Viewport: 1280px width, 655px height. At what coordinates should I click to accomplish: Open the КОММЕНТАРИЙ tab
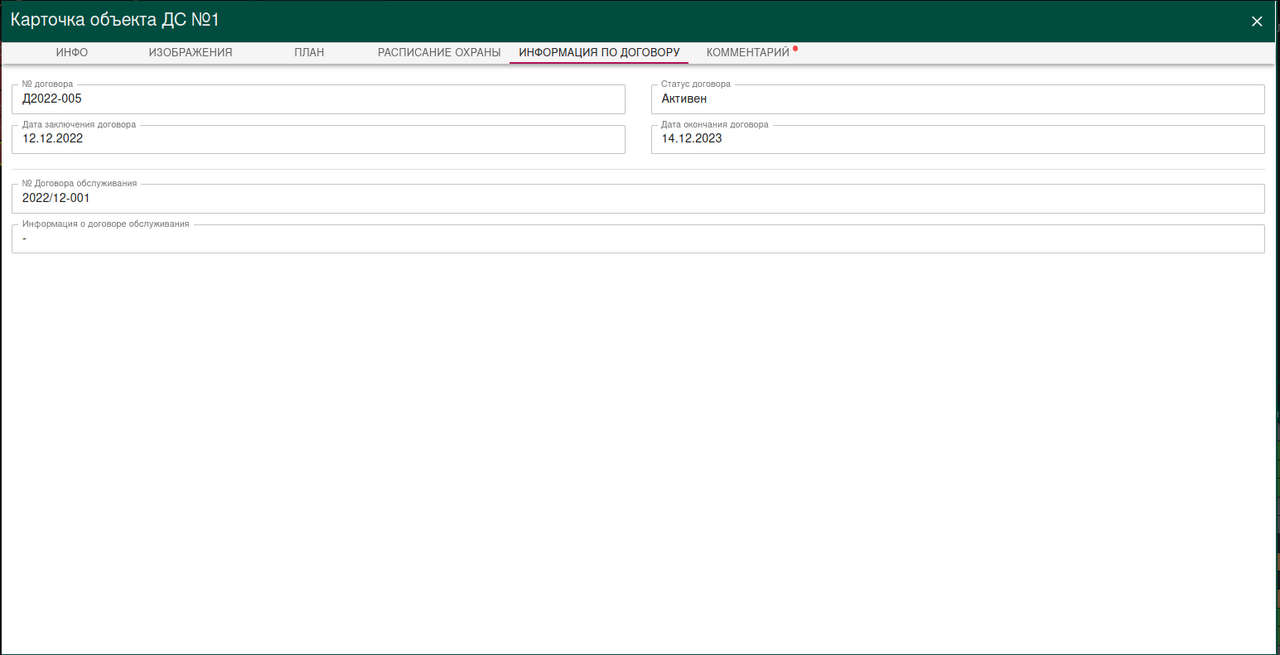(x=748, y=52)
